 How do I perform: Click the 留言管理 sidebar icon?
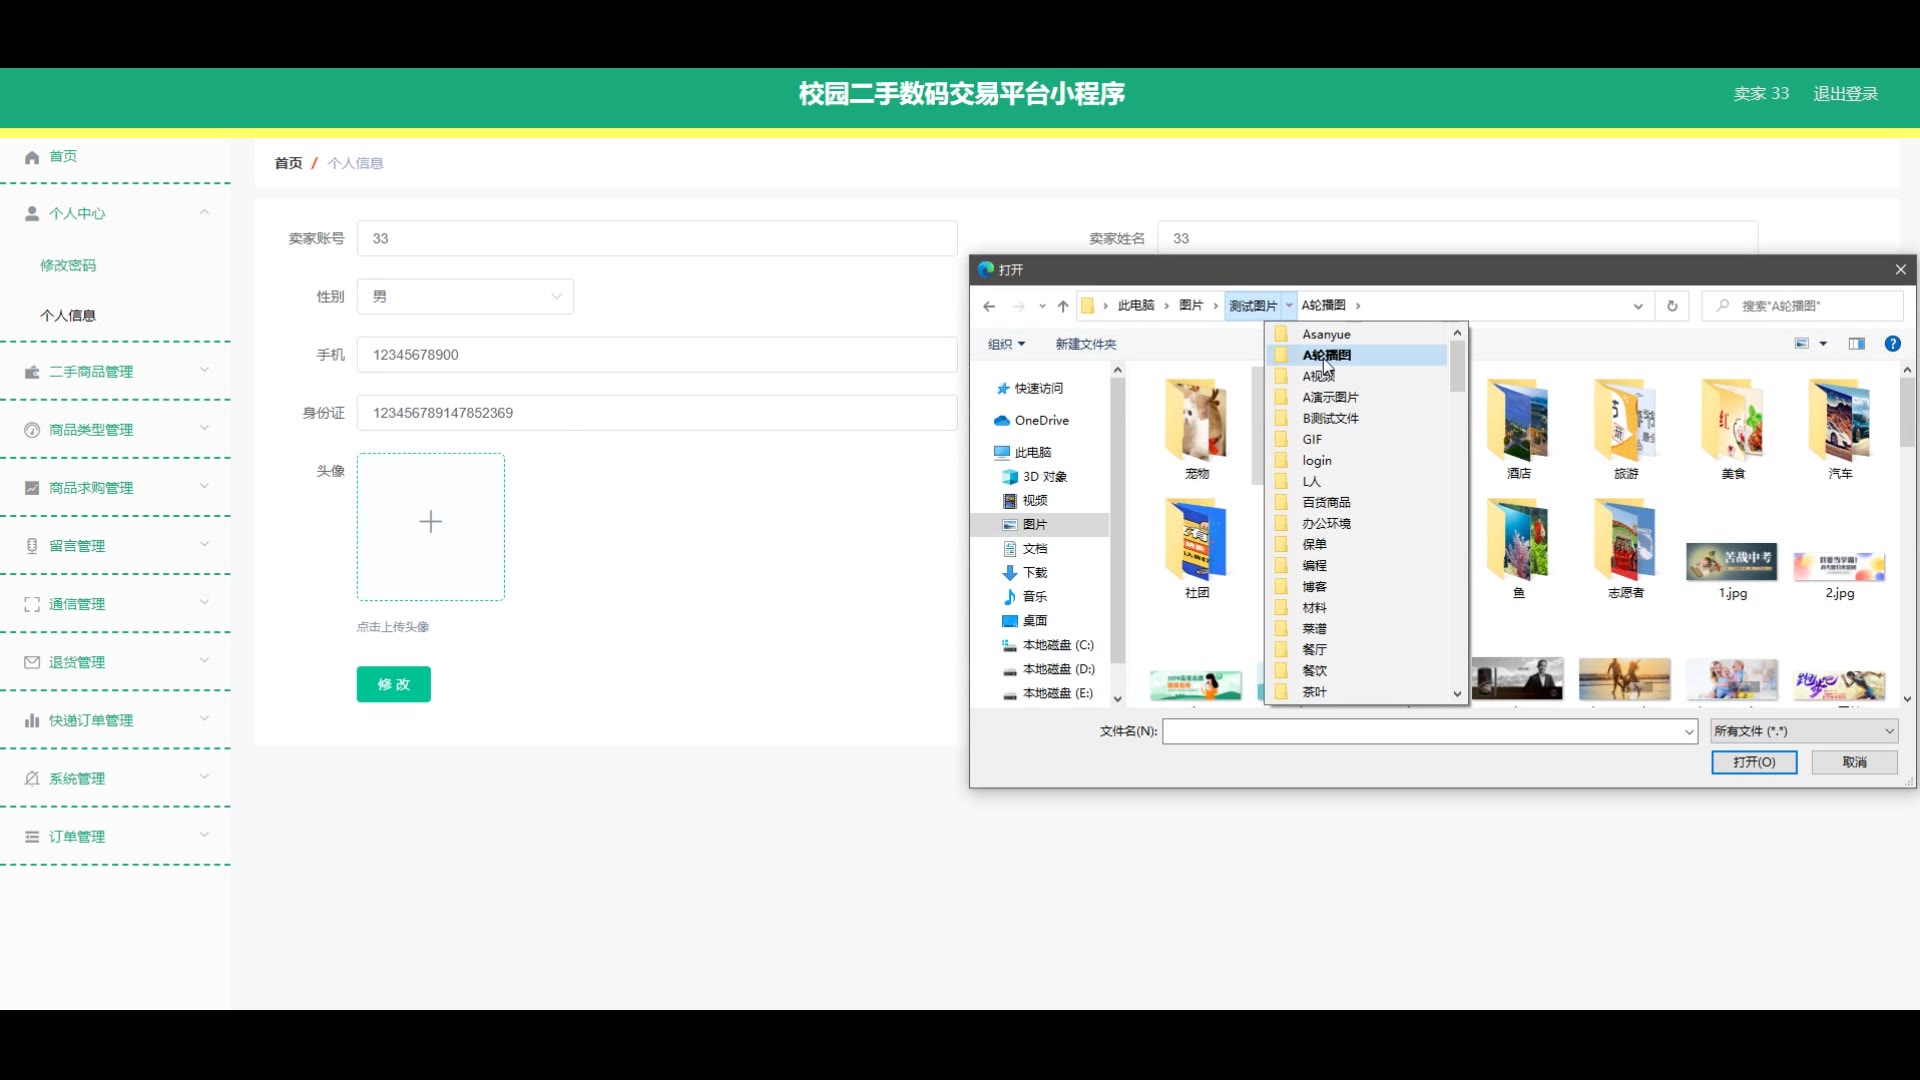click(x=32, y=546)
